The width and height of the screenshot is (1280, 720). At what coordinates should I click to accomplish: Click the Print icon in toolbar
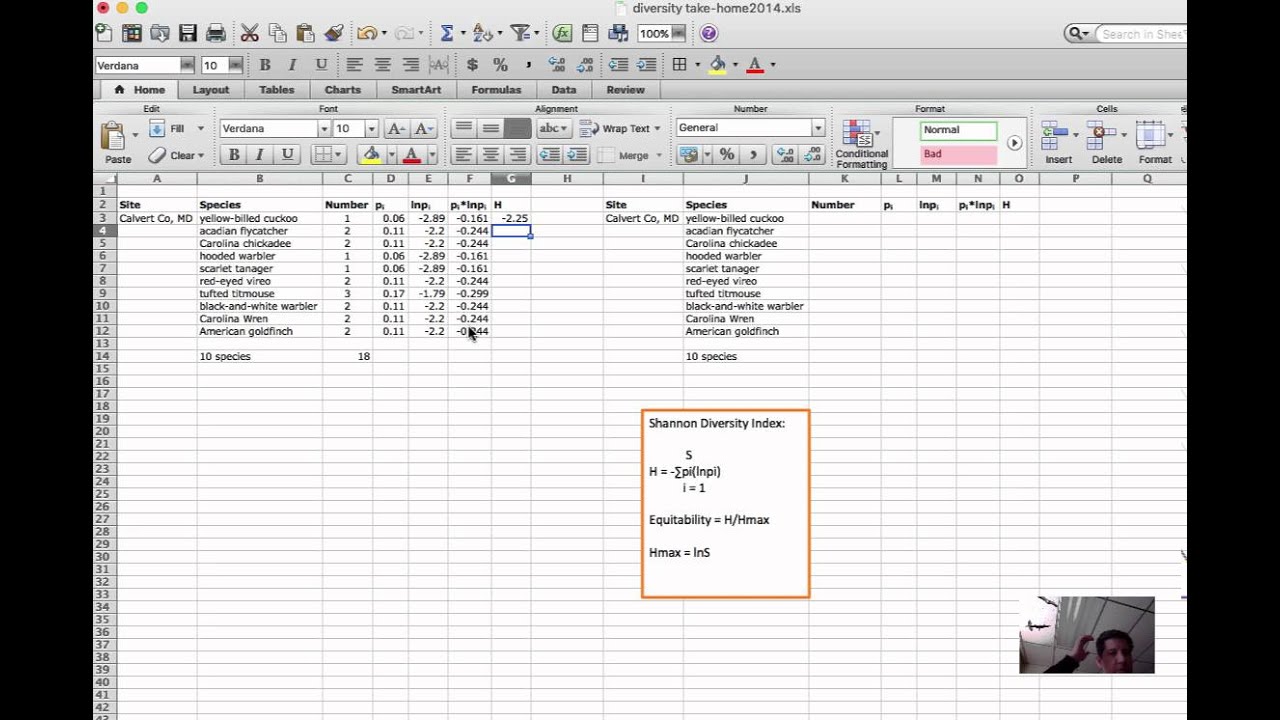[x=215, y=33]
